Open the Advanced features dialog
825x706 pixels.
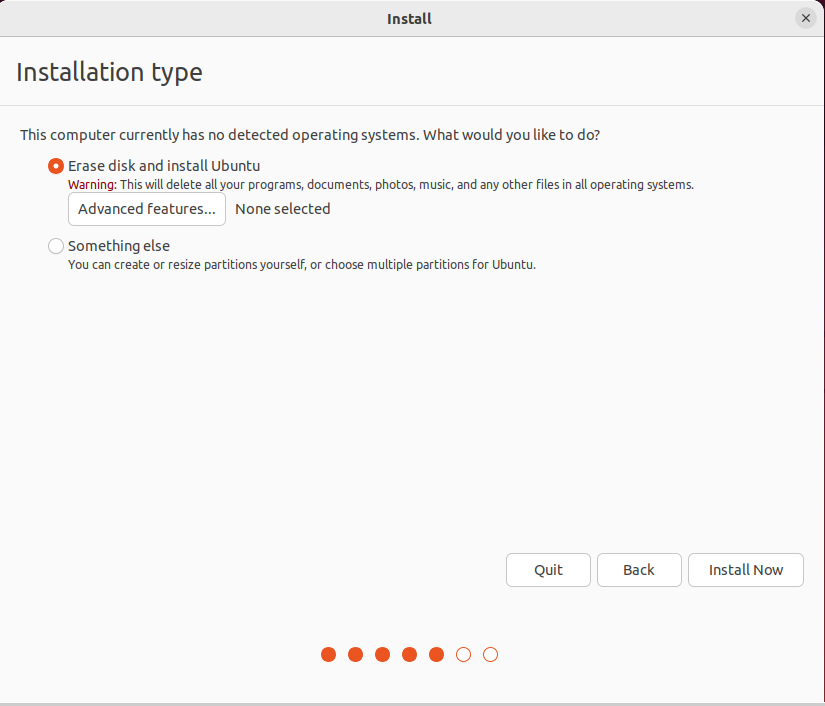tap(147, 209)
